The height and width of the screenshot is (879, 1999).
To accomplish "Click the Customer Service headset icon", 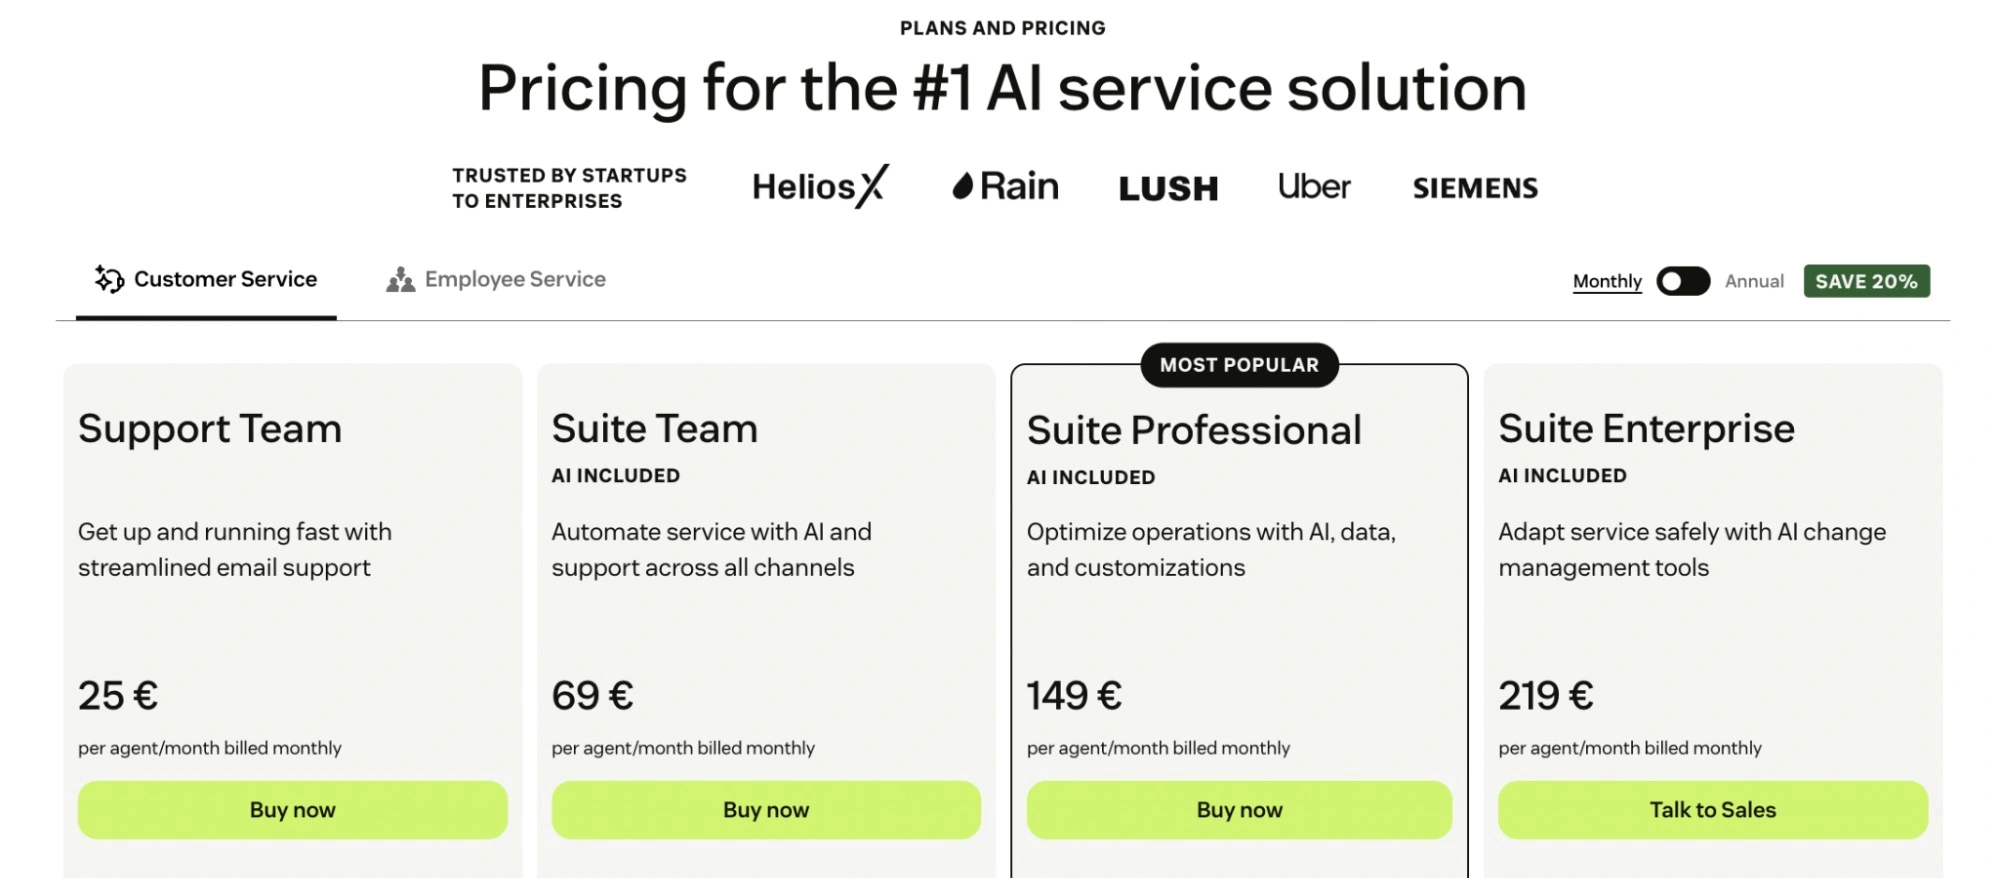I will 109,279.
